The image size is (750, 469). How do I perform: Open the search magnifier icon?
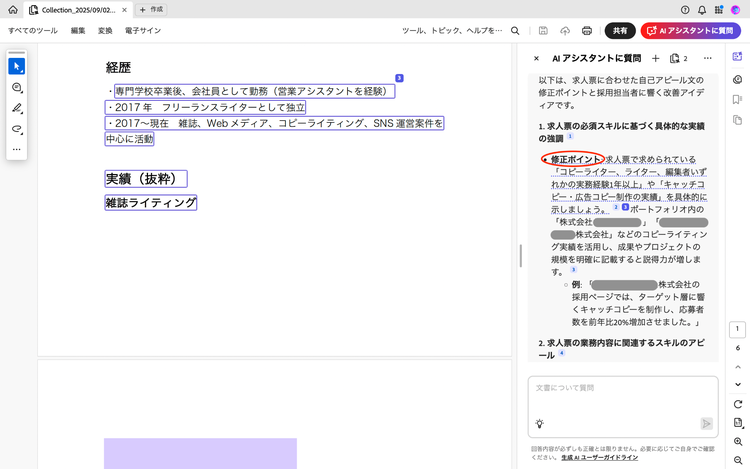pyautogui.click(x=516, y=31)
